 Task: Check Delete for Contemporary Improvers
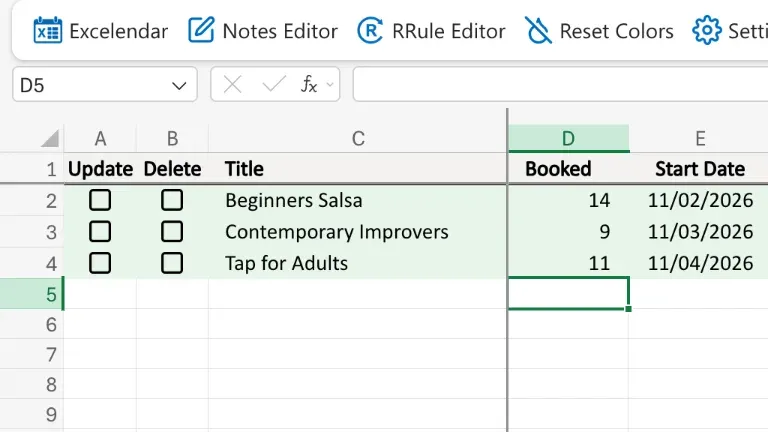172,232
